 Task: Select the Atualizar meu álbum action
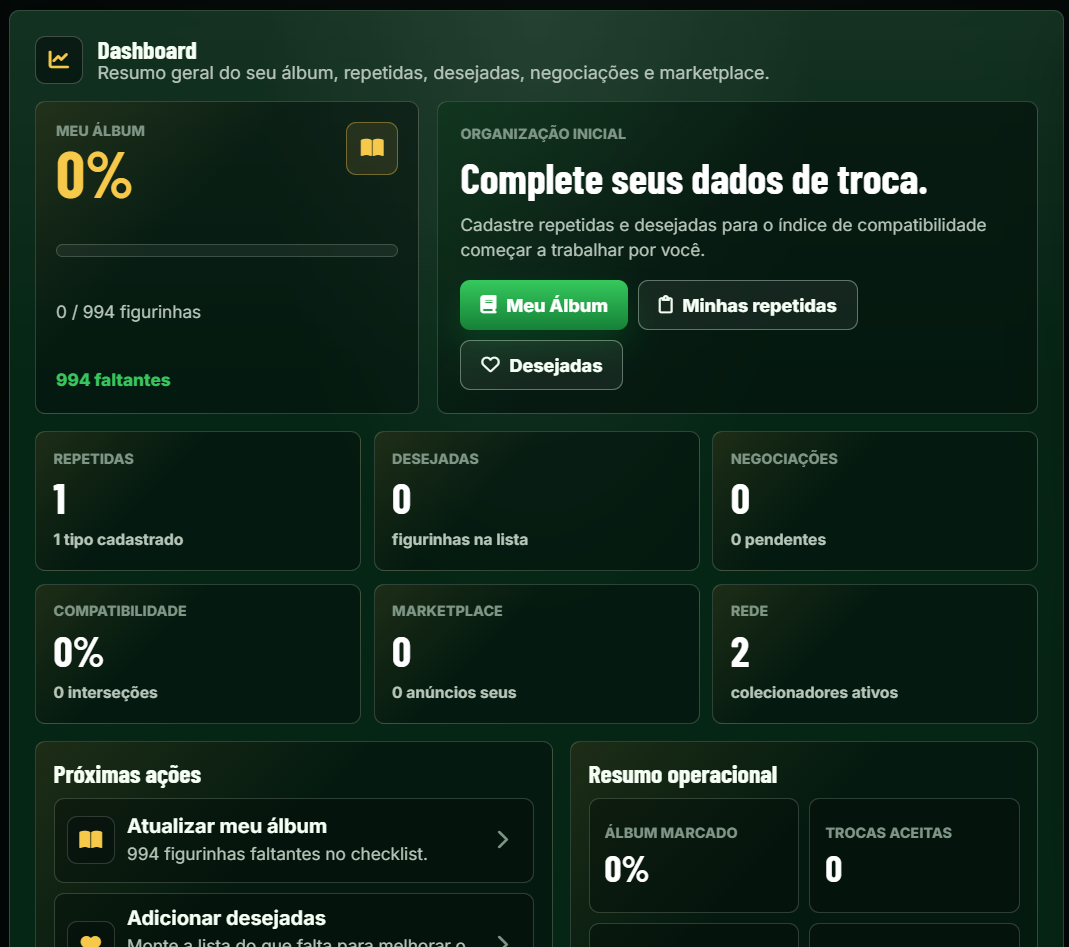click(x=293, y=840)
